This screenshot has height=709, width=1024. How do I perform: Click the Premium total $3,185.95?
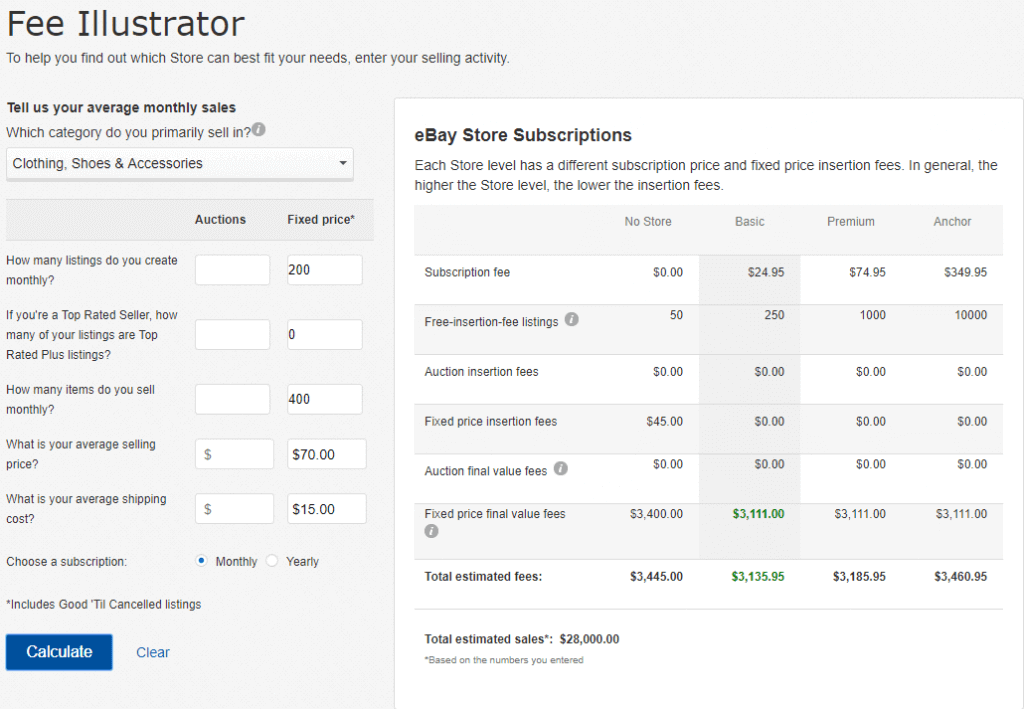(859, 576)
